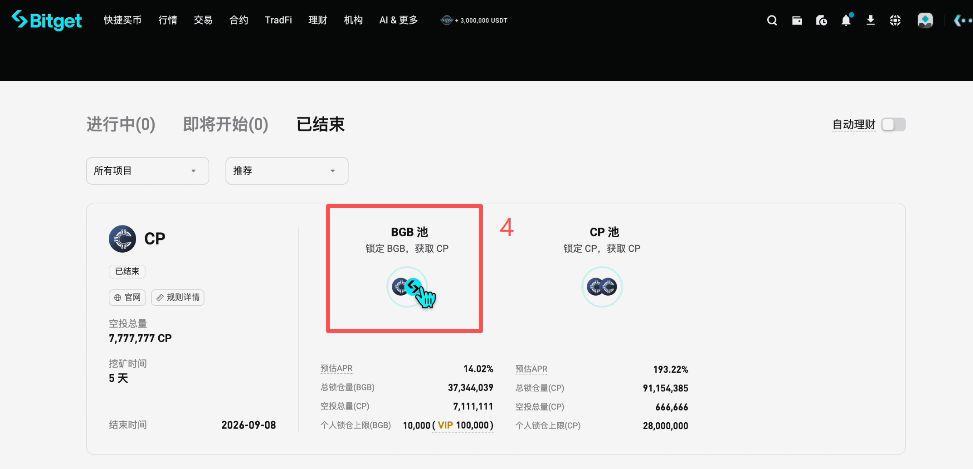The height and width of the screenshot is (469, 973).
Task: Click the 7,777,777 CP airdrop total
Action: point(140,339)
